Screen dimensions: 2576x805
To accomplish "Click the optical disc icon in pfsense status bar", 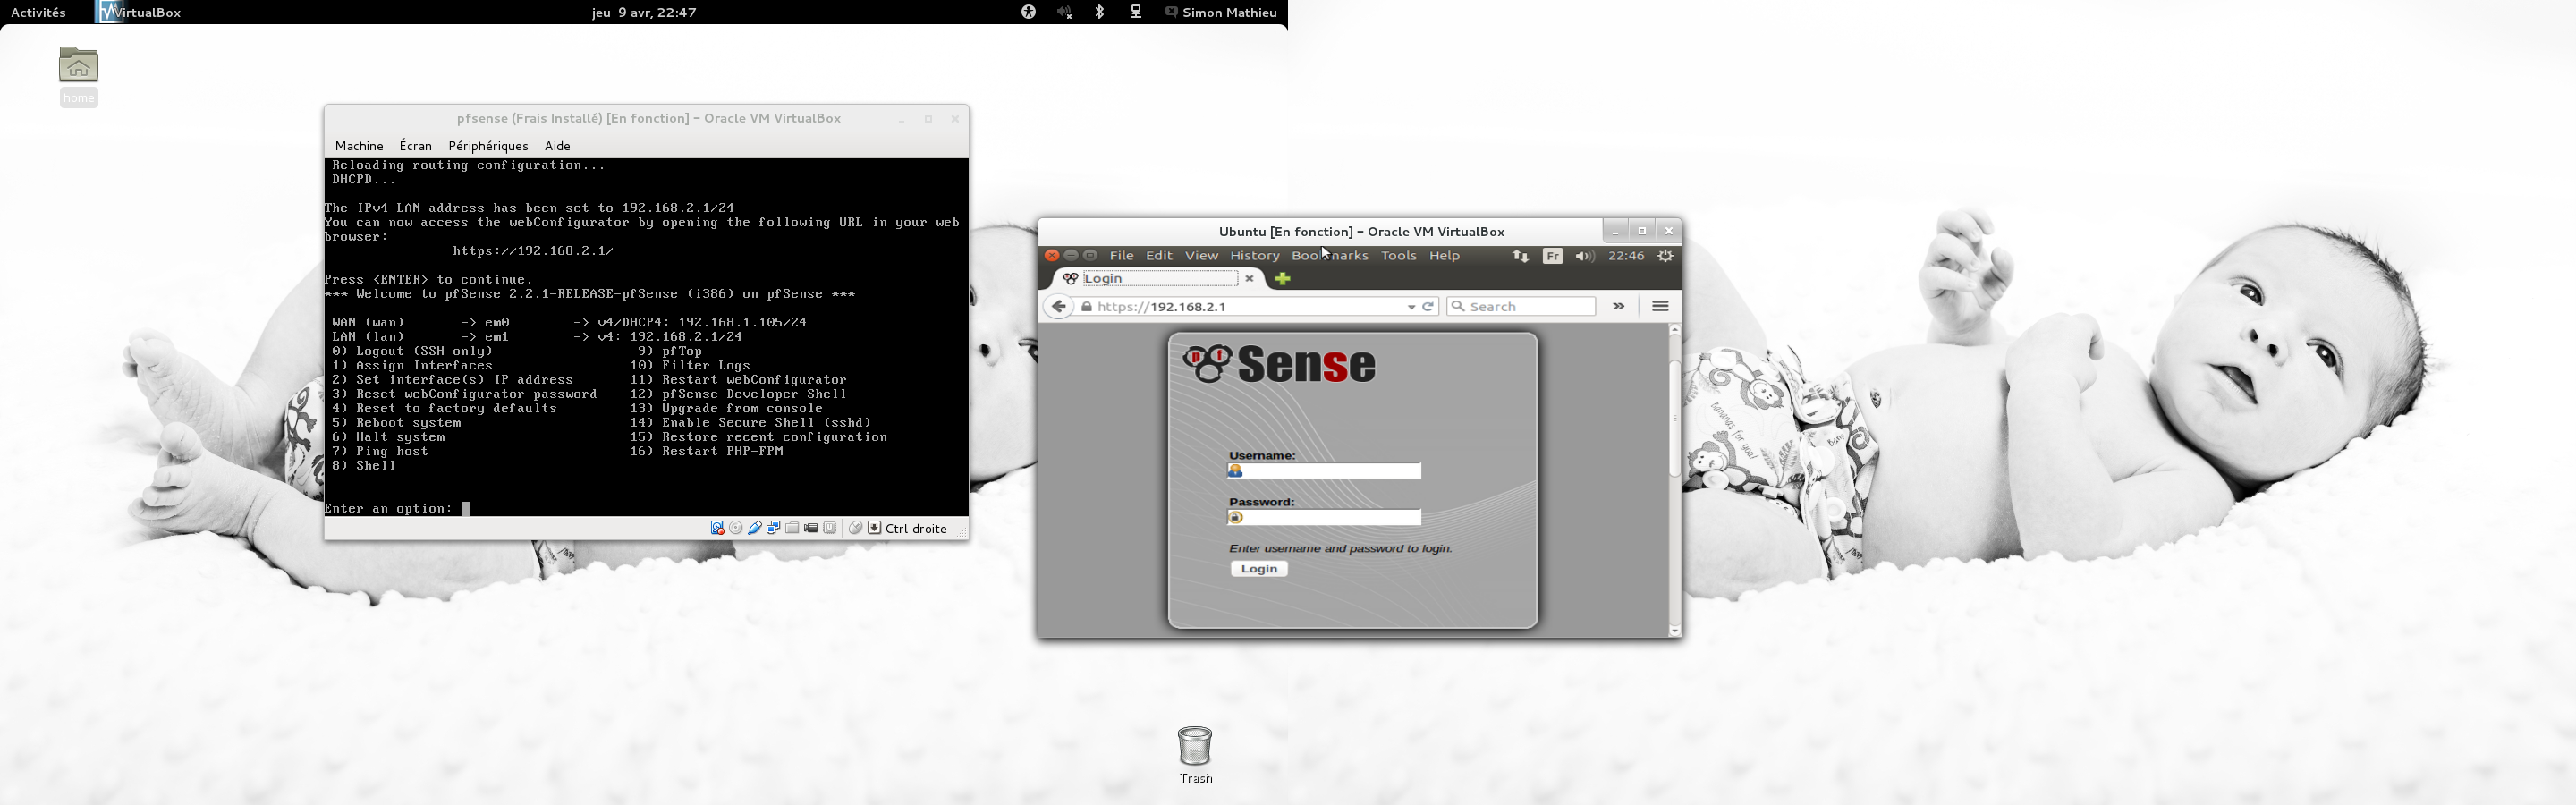I will point(736,528).
